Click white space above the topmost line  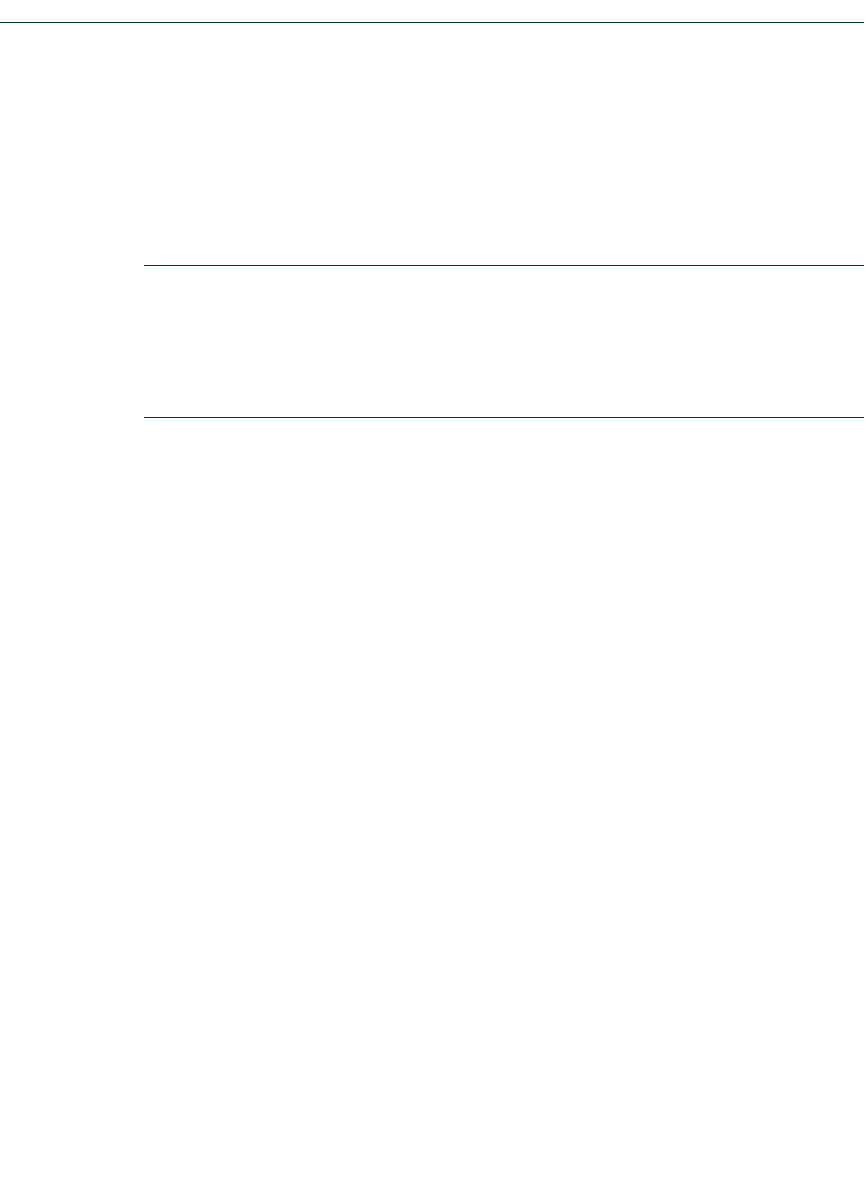click(x=432, y=11)
